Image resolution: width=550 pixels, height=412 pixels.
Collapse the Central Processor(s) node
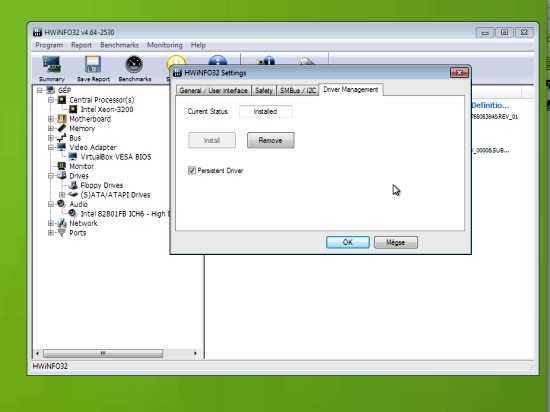[x=51, y=100]
